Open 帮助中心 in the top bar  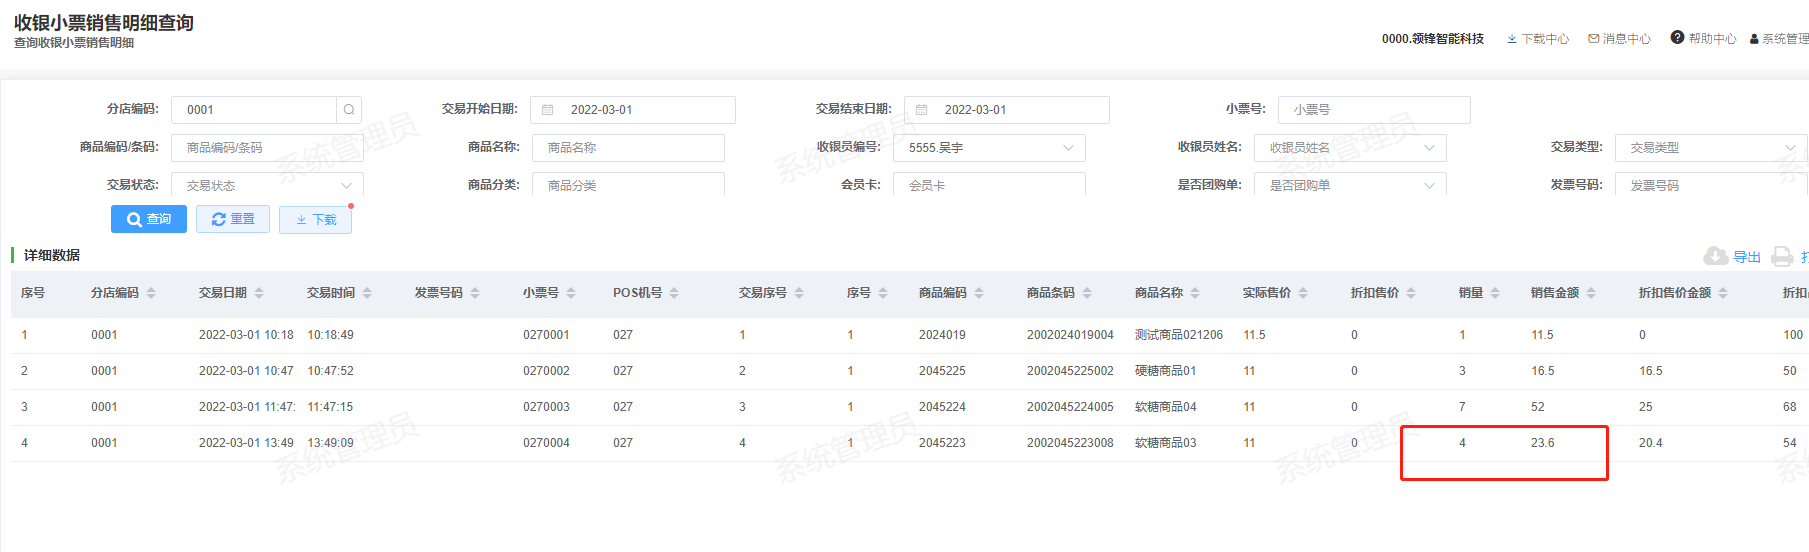pyautogui.click(x=1703, y=38)
